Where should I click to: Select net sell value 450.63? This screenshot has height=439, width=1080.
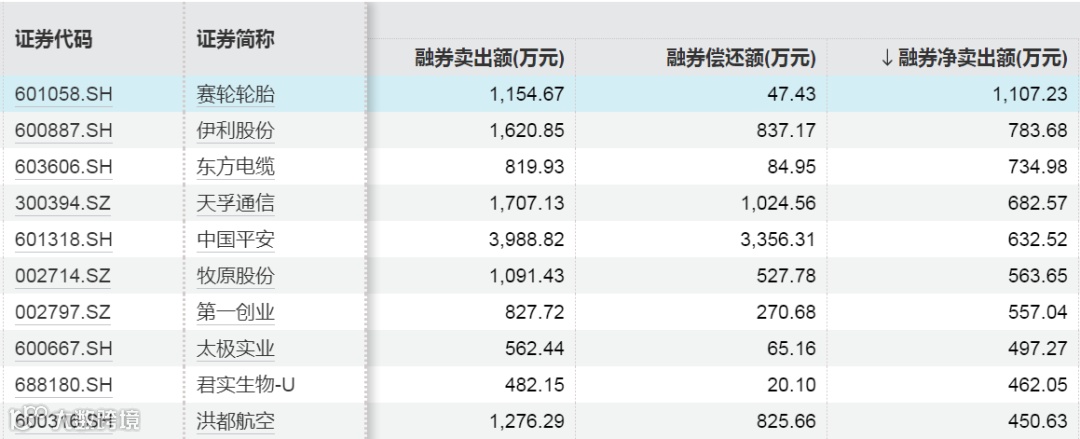(x=1038, y=421)
